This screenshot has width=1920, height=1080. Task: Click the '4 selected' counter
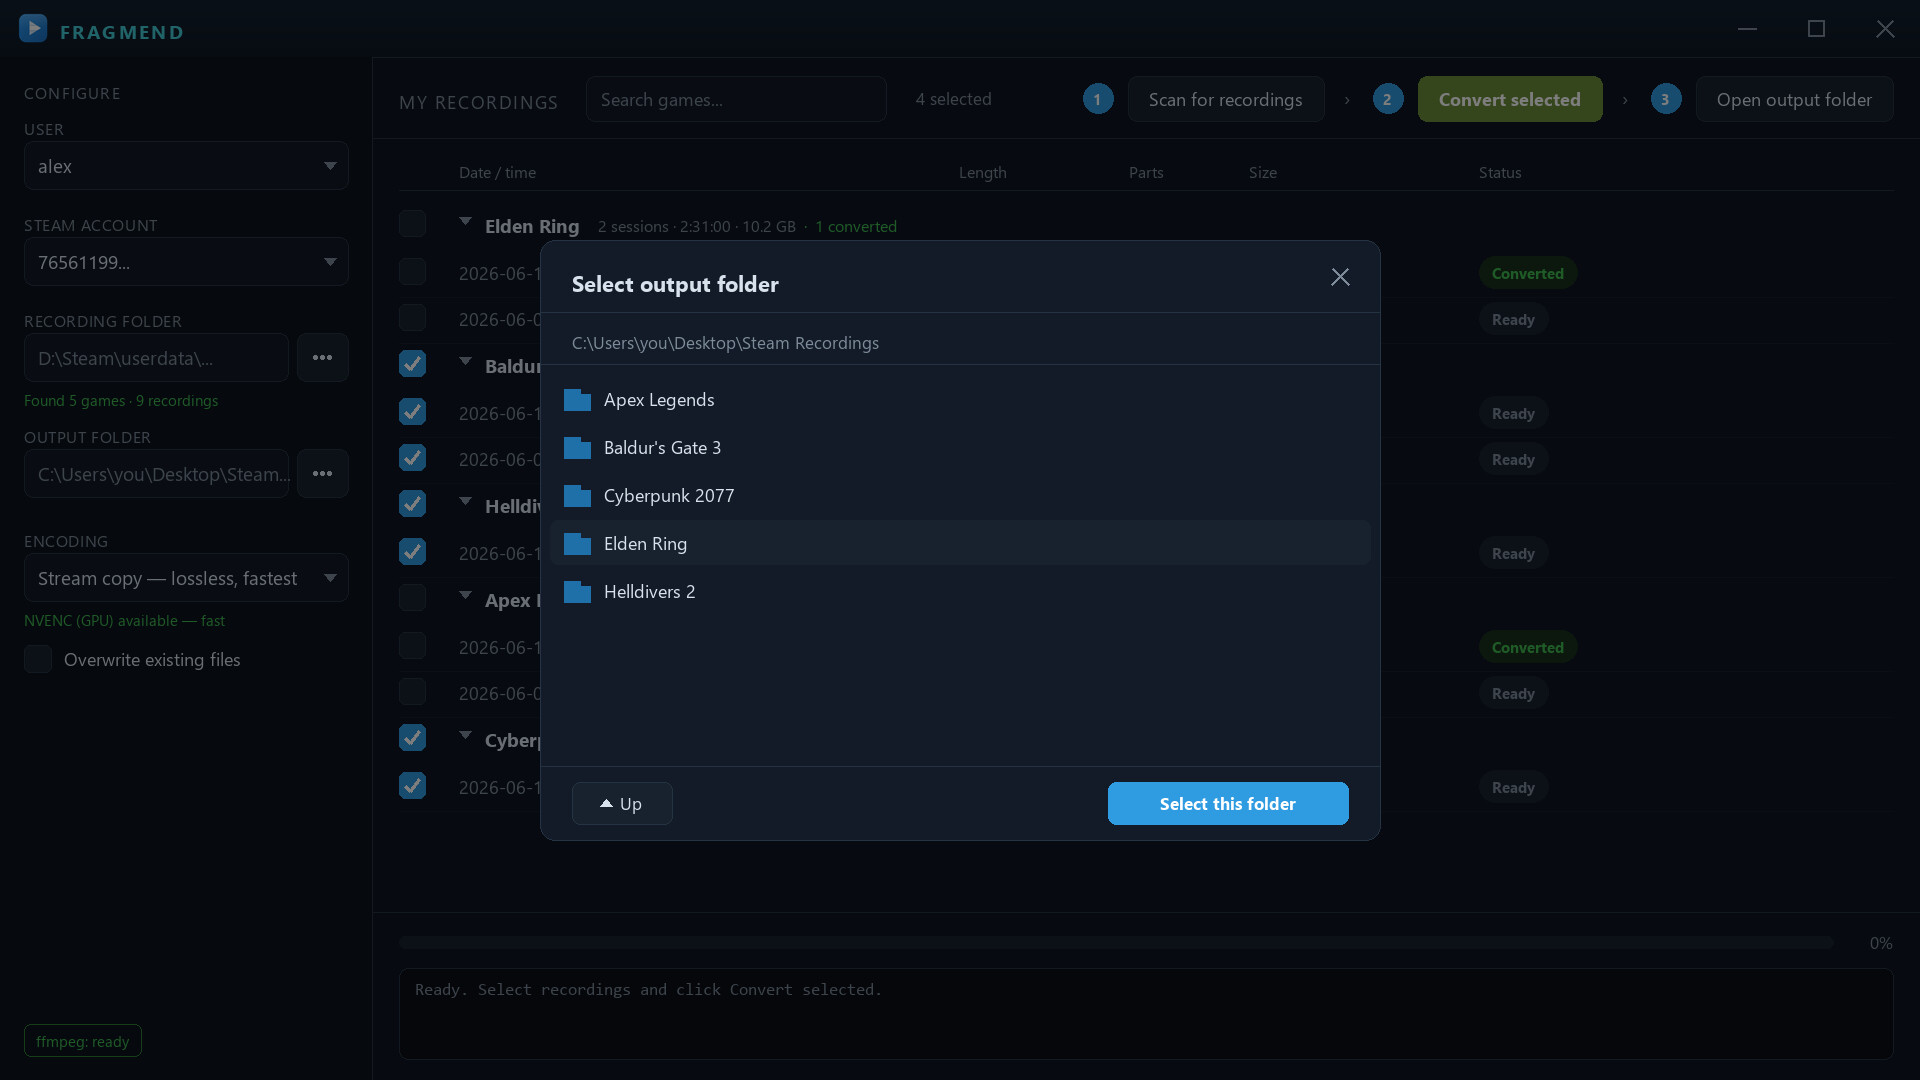[x=954, y=100]
